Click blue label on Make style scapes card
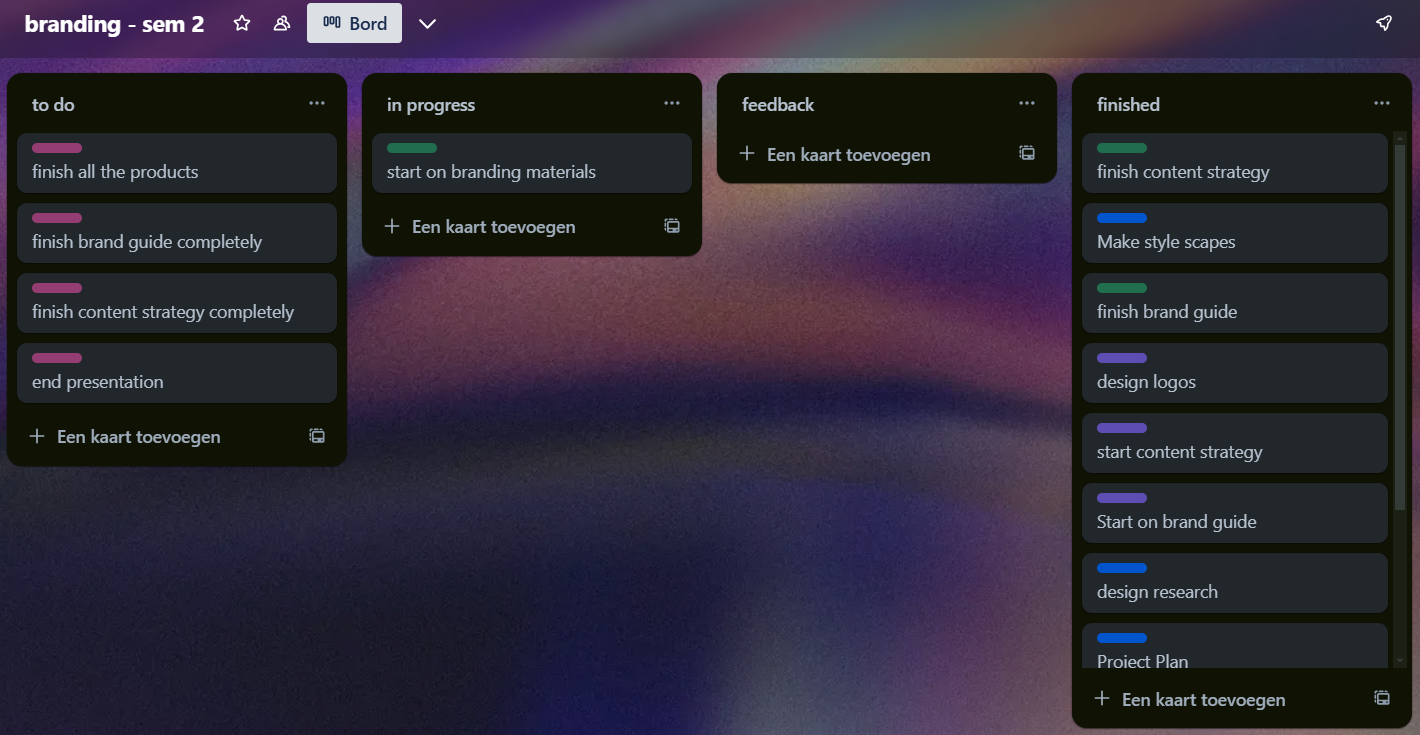This screenshot has width=1420, height=735. (x=1122, y=218)
